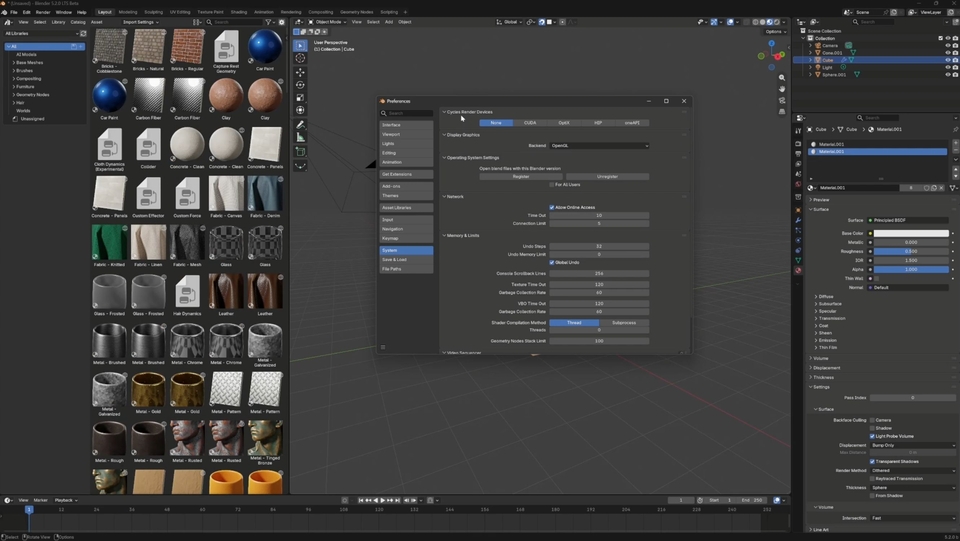
Task: Click the play animation button
Action: (383, 500)
